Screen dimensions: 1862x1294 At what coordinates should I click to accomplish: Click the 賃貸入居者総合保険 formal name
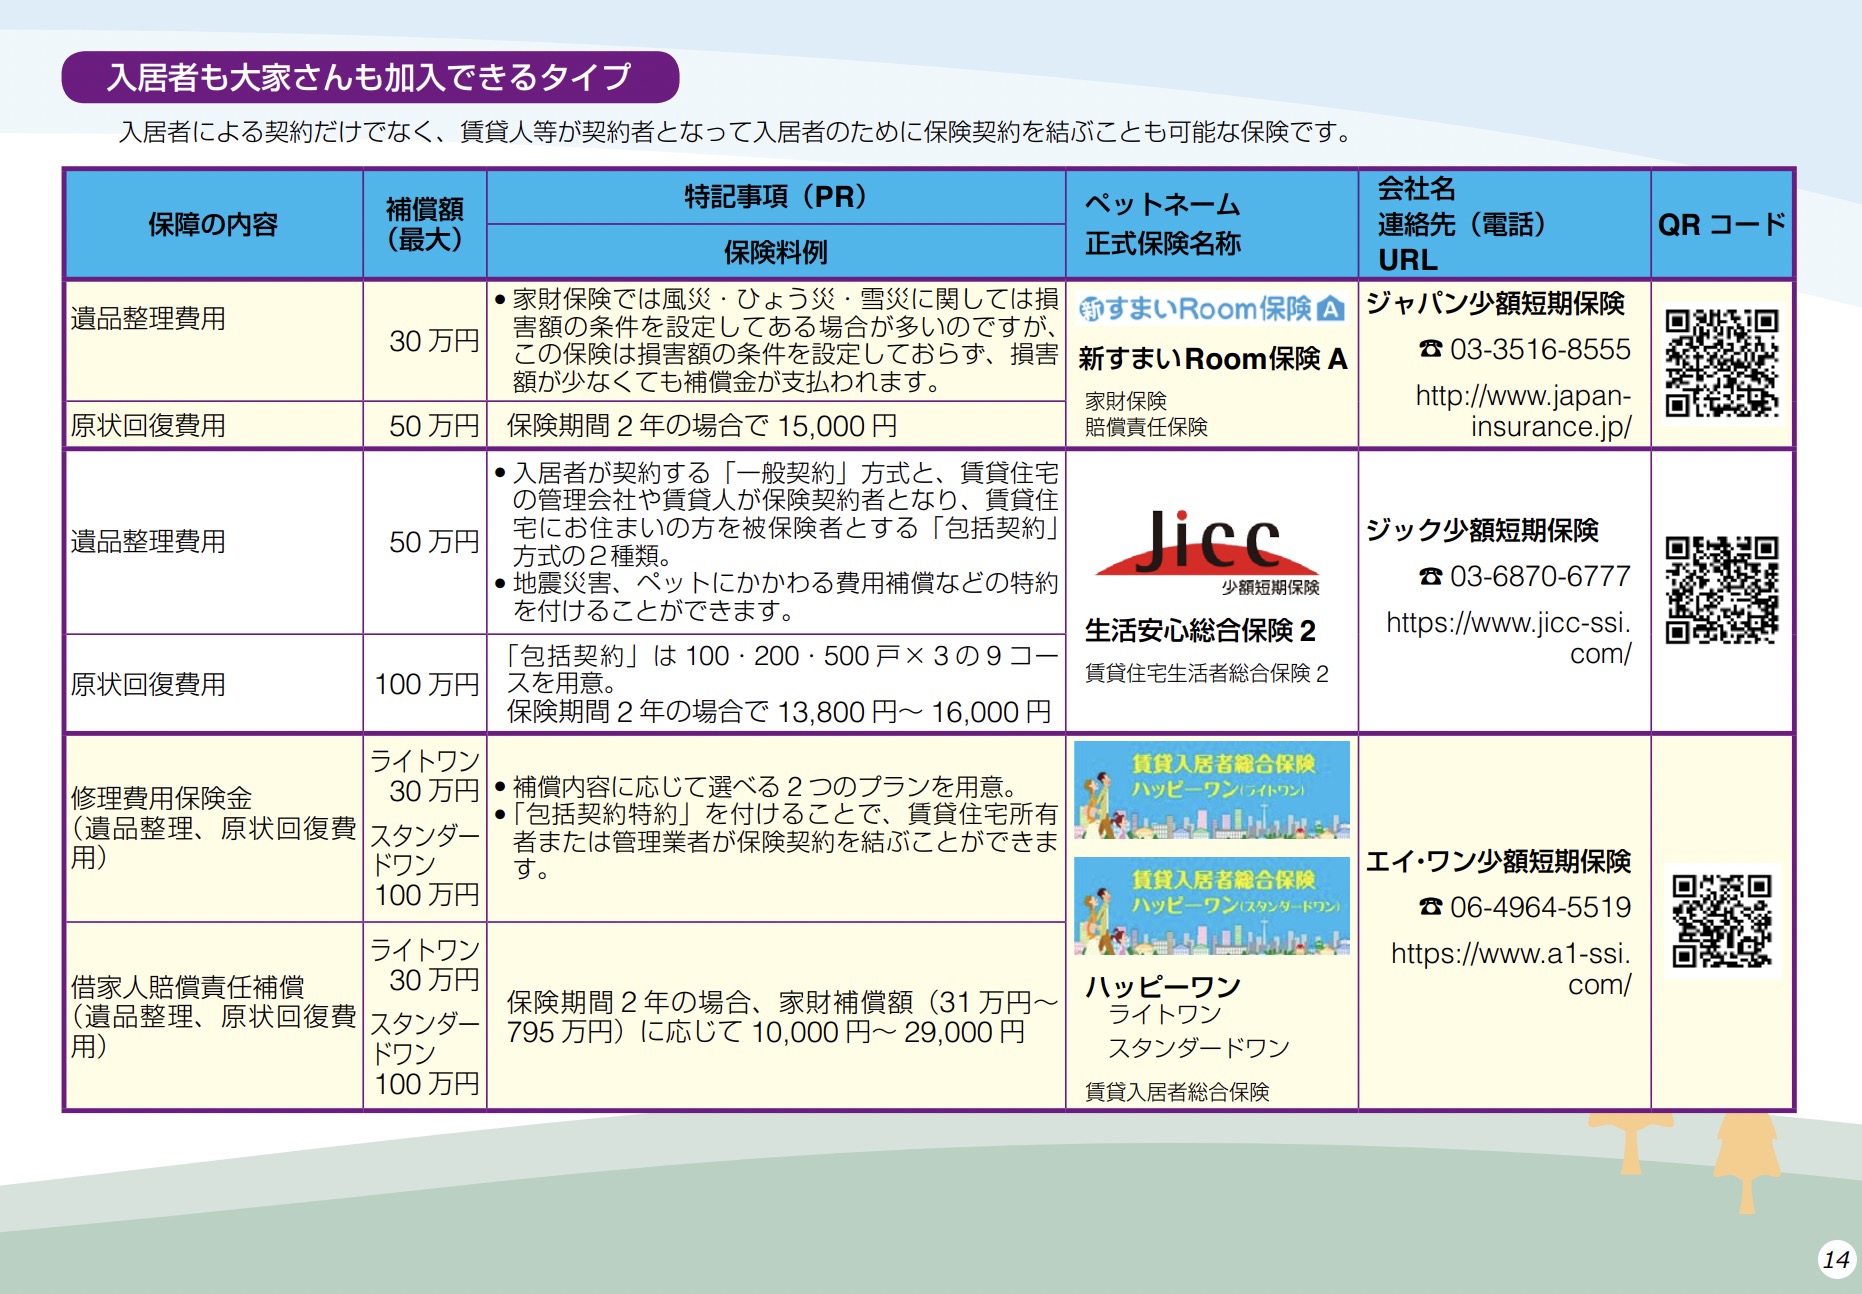(1177, 1092)
